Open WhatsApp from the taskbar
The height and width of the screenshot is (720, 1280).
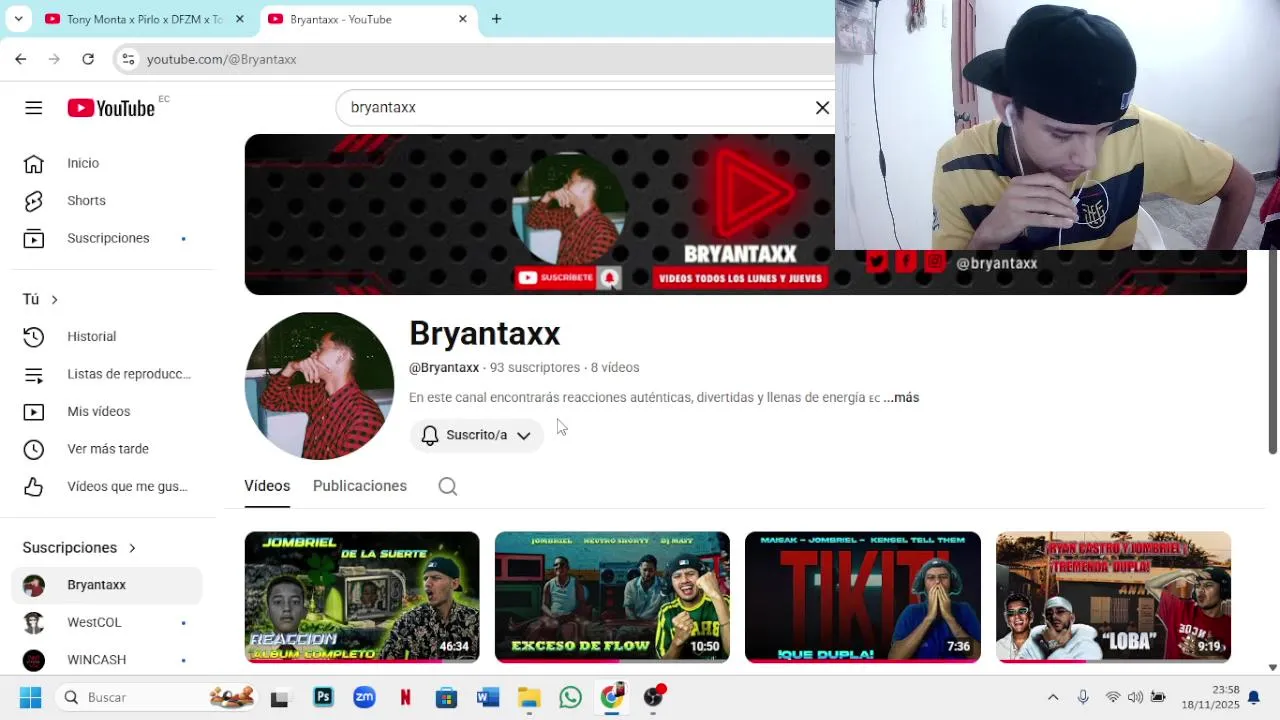570,697
